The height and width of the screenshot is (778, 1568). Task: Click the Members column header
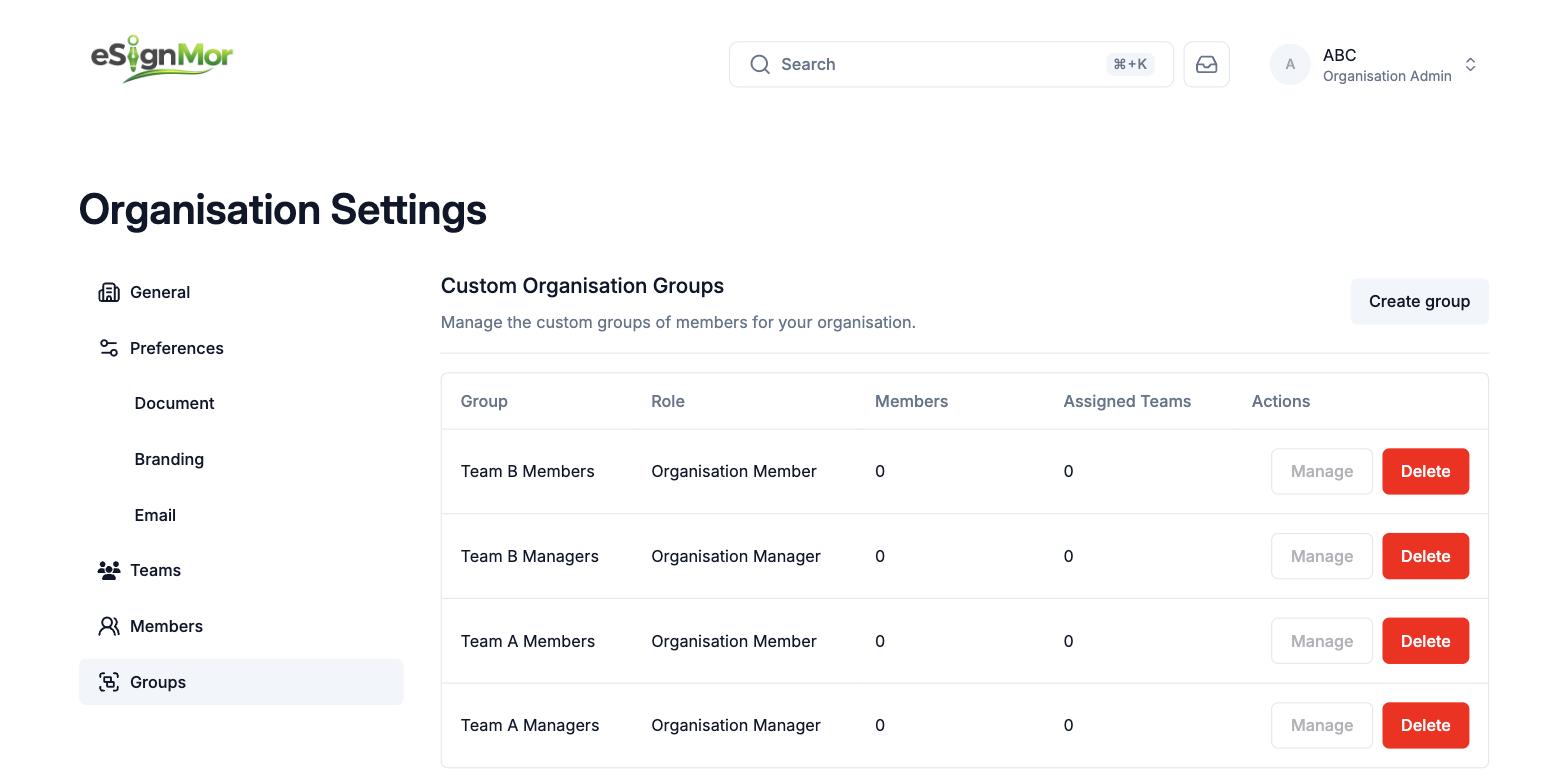(911, 401)
